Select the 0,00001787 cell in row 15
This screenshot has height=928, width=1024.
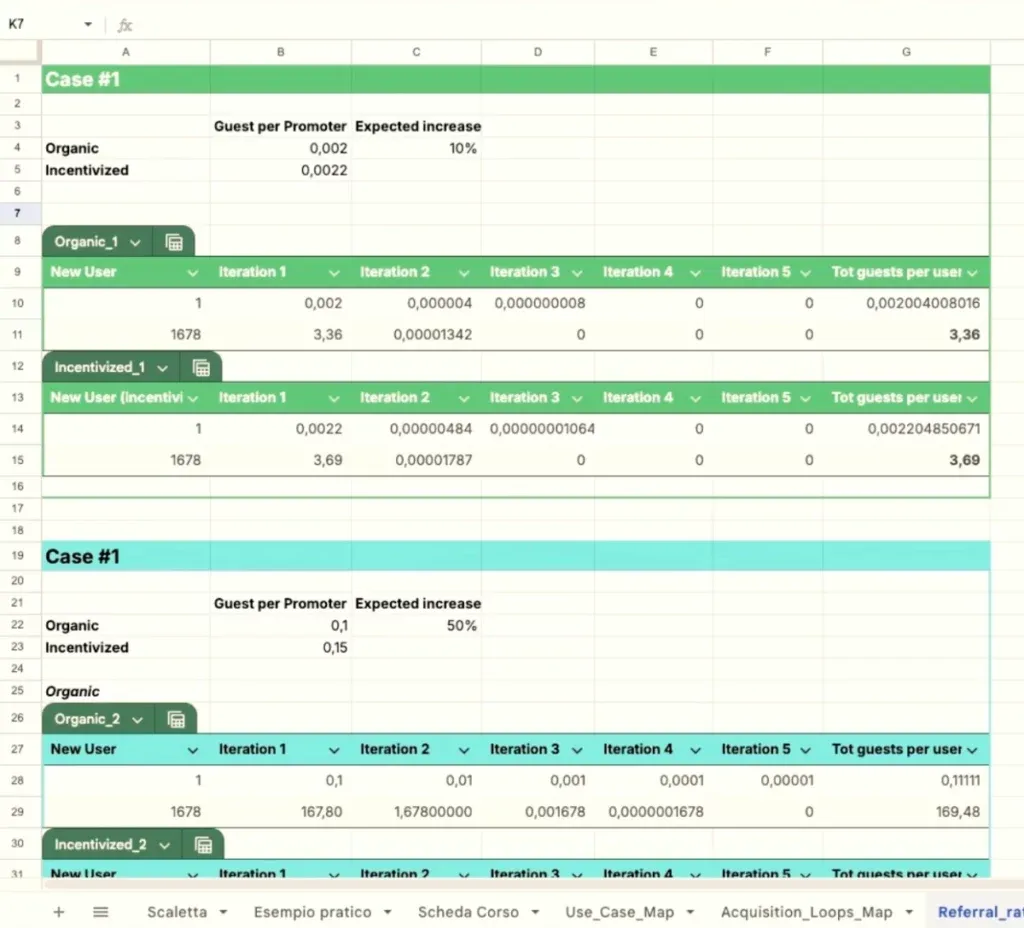pos(416,460)
